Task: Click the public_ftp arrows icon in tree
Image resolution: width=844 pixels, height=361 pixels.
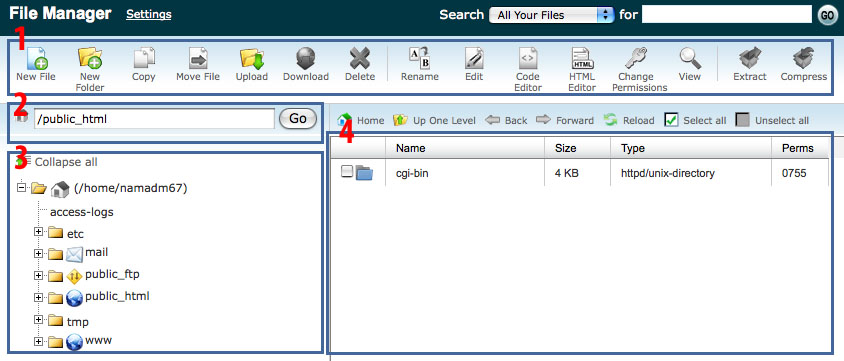Action: pos(74,277)
